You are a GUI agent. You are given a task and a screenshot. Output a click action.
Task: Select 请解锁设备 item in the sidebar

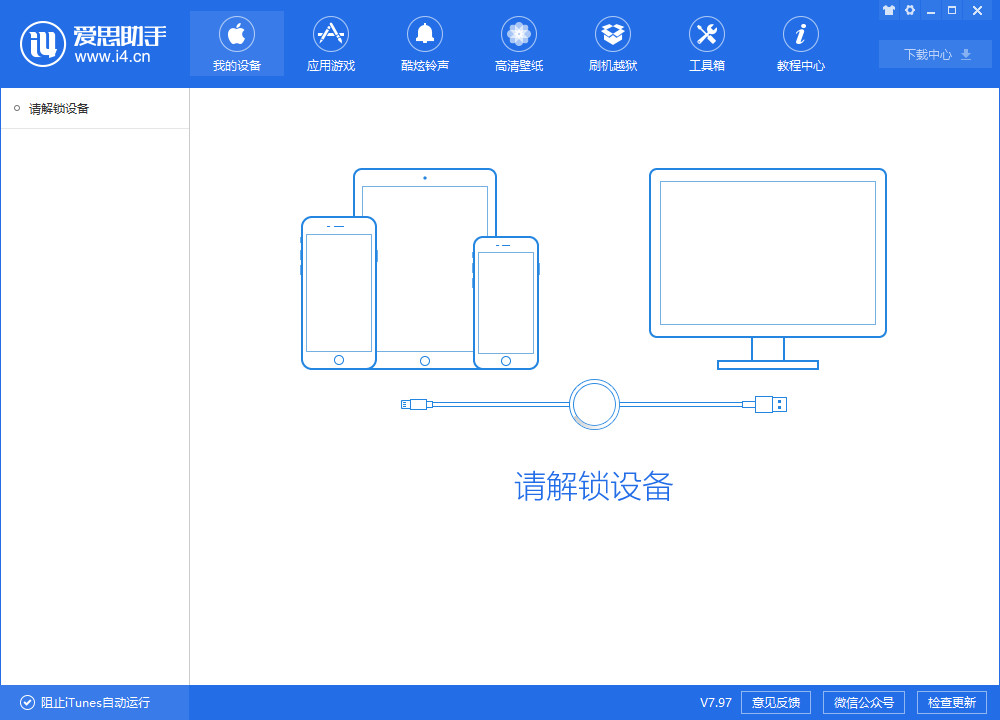pyautogui.click(x=59, y=108)
